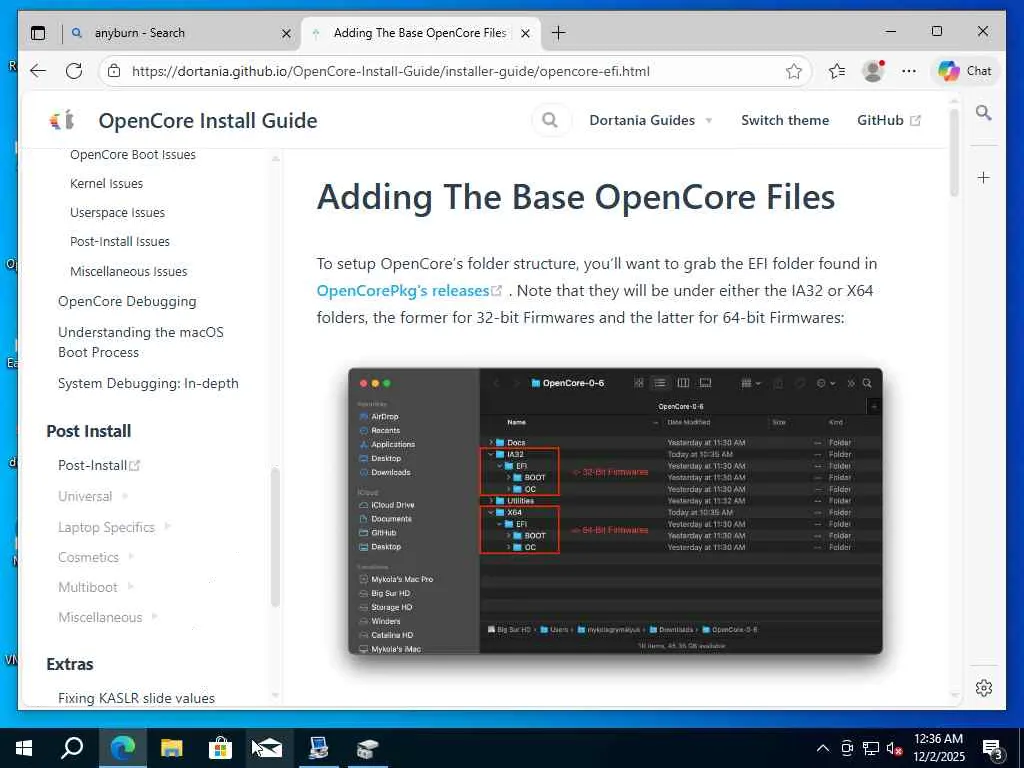This screenshot has height=768, width=1024.
Task: View site information via the lock icon
Action: click(114, 71)
